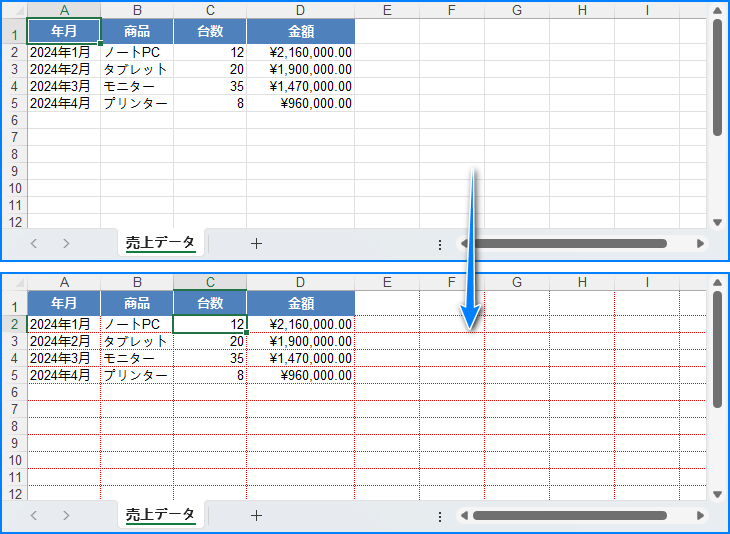The height and width of the screenshot is (534, 730).
Task: Click the 2024年3月 cell in bottom window
Action: click(x=64, y=358)
